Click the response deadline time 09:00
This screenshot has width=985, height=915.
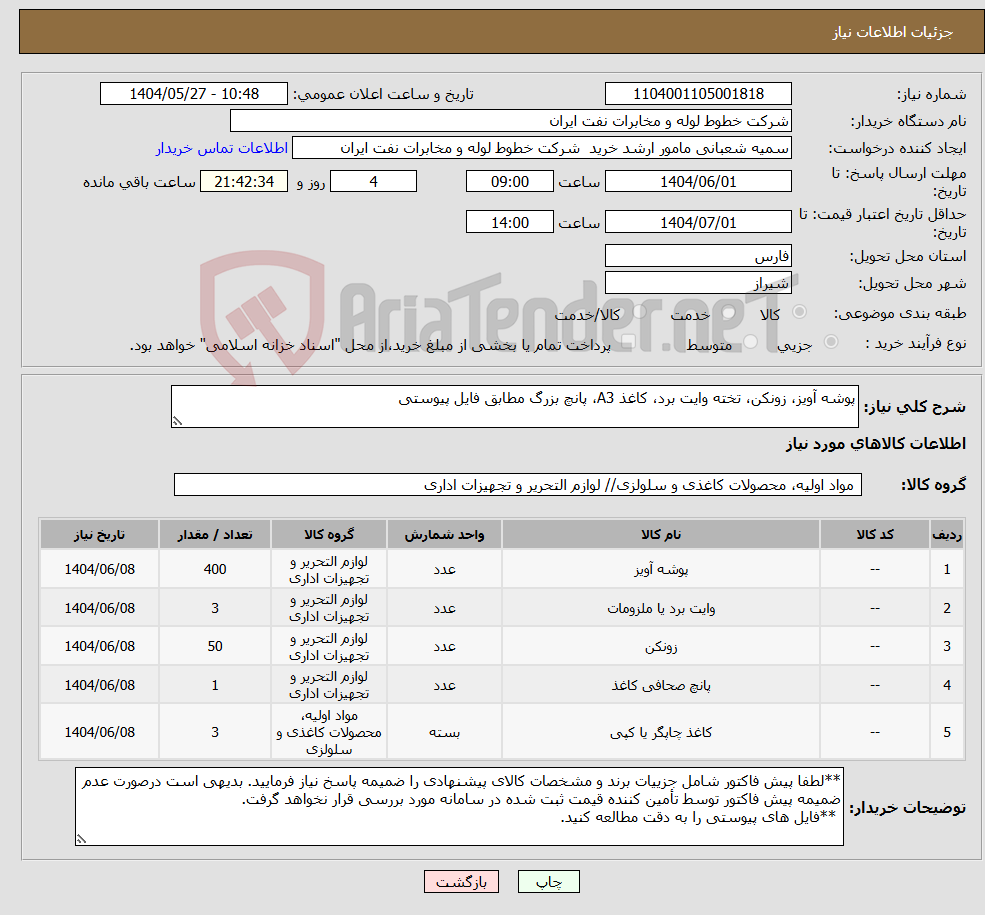pos(509,181)
